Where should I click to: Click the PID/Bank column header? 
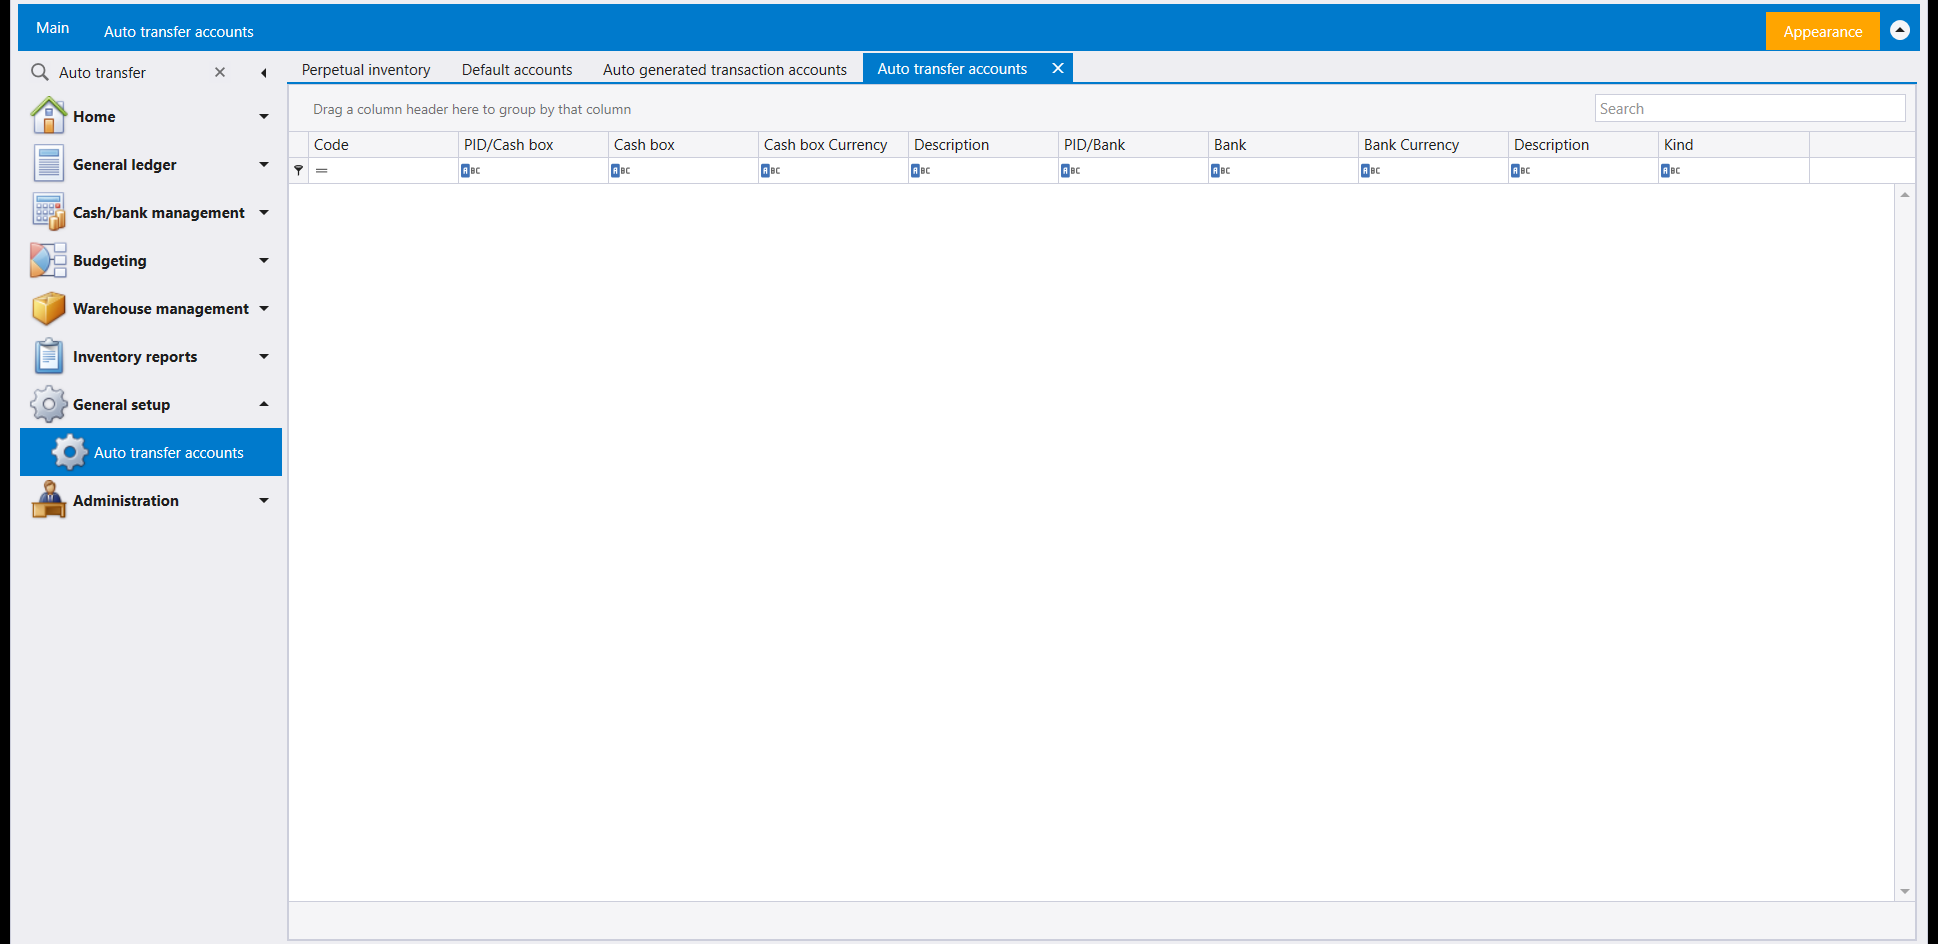coord(1133,145)
